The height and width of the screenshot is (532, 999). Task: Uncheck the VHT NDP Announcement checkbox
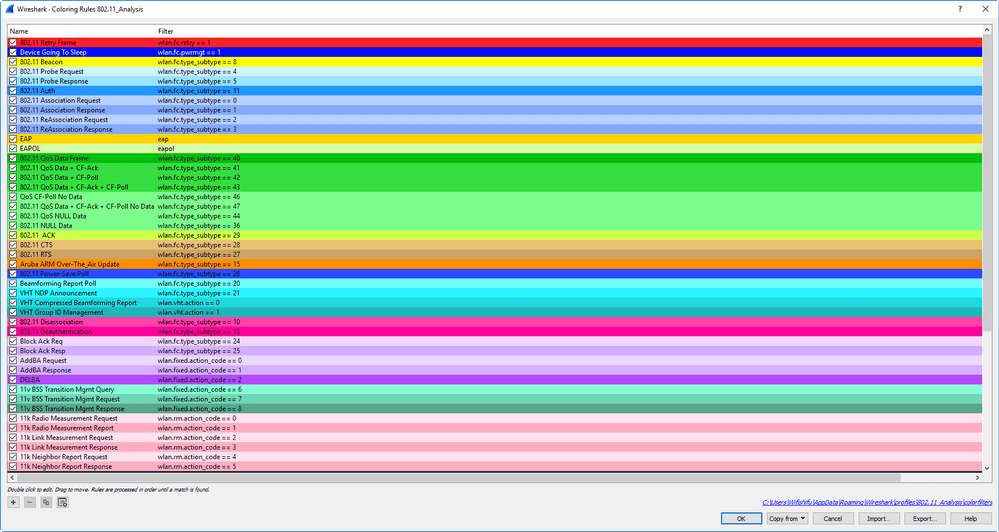pos(13,293)
